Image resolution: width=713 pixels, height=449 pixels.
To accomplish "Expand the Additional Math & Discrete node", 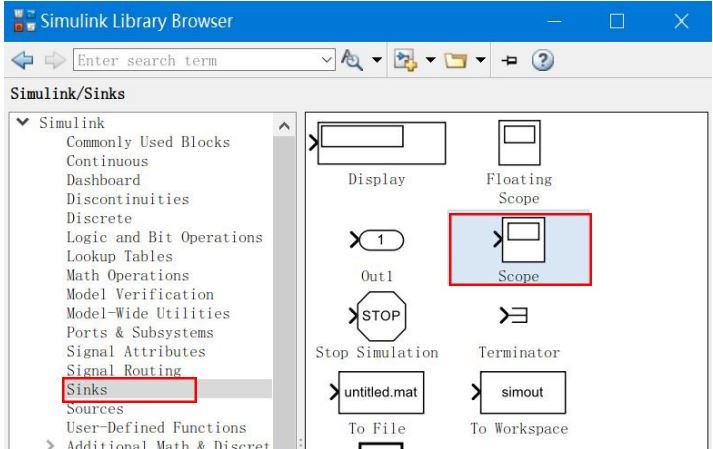I will pyautogui.click(x=50, y=444).
